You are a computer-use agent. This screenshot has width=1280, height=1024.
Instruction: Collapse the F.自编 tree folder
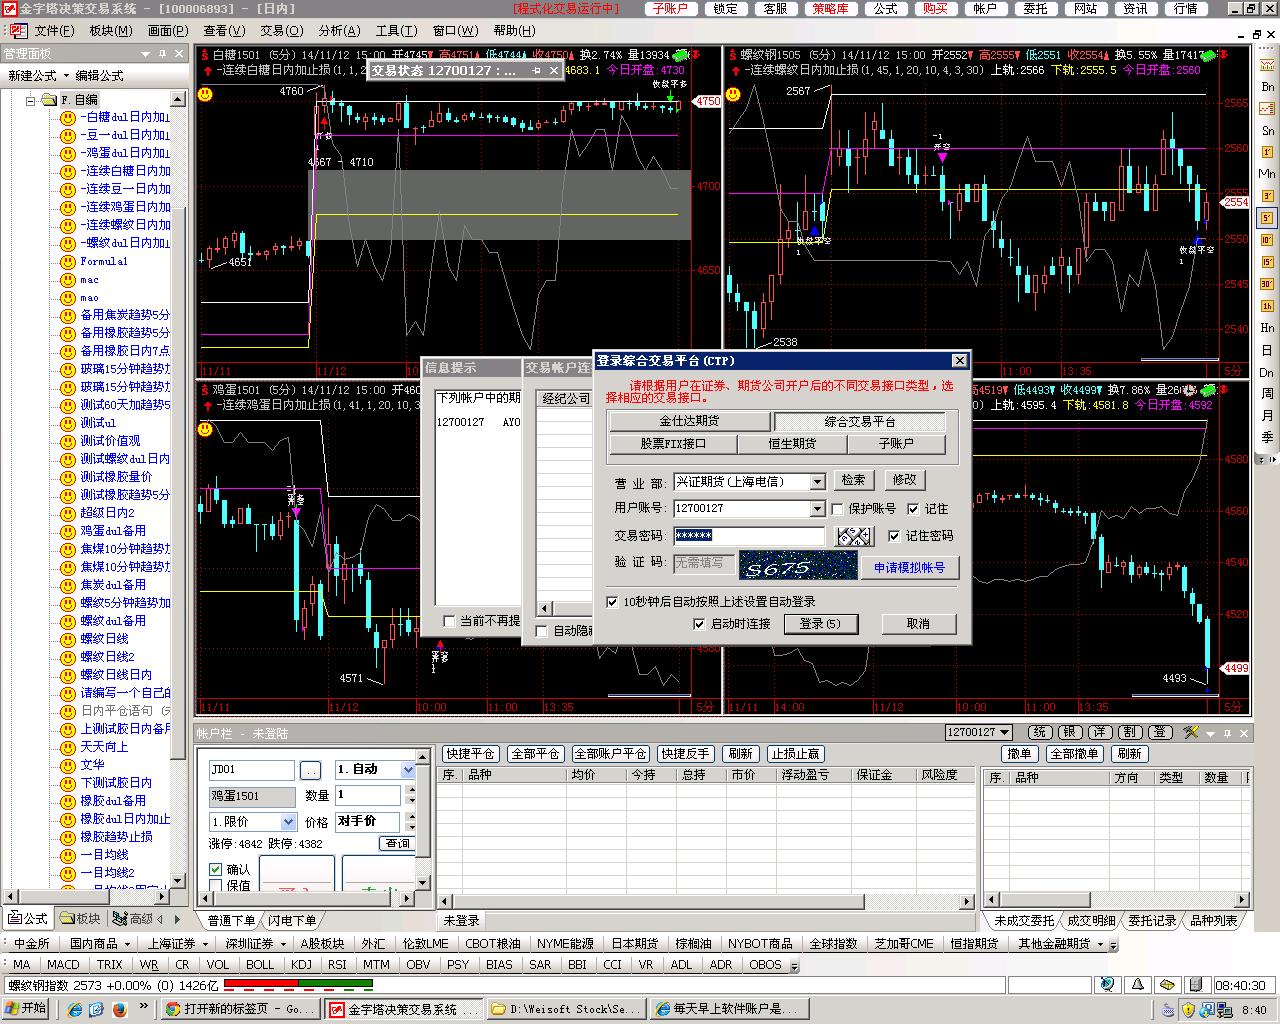tap(31, 100)
